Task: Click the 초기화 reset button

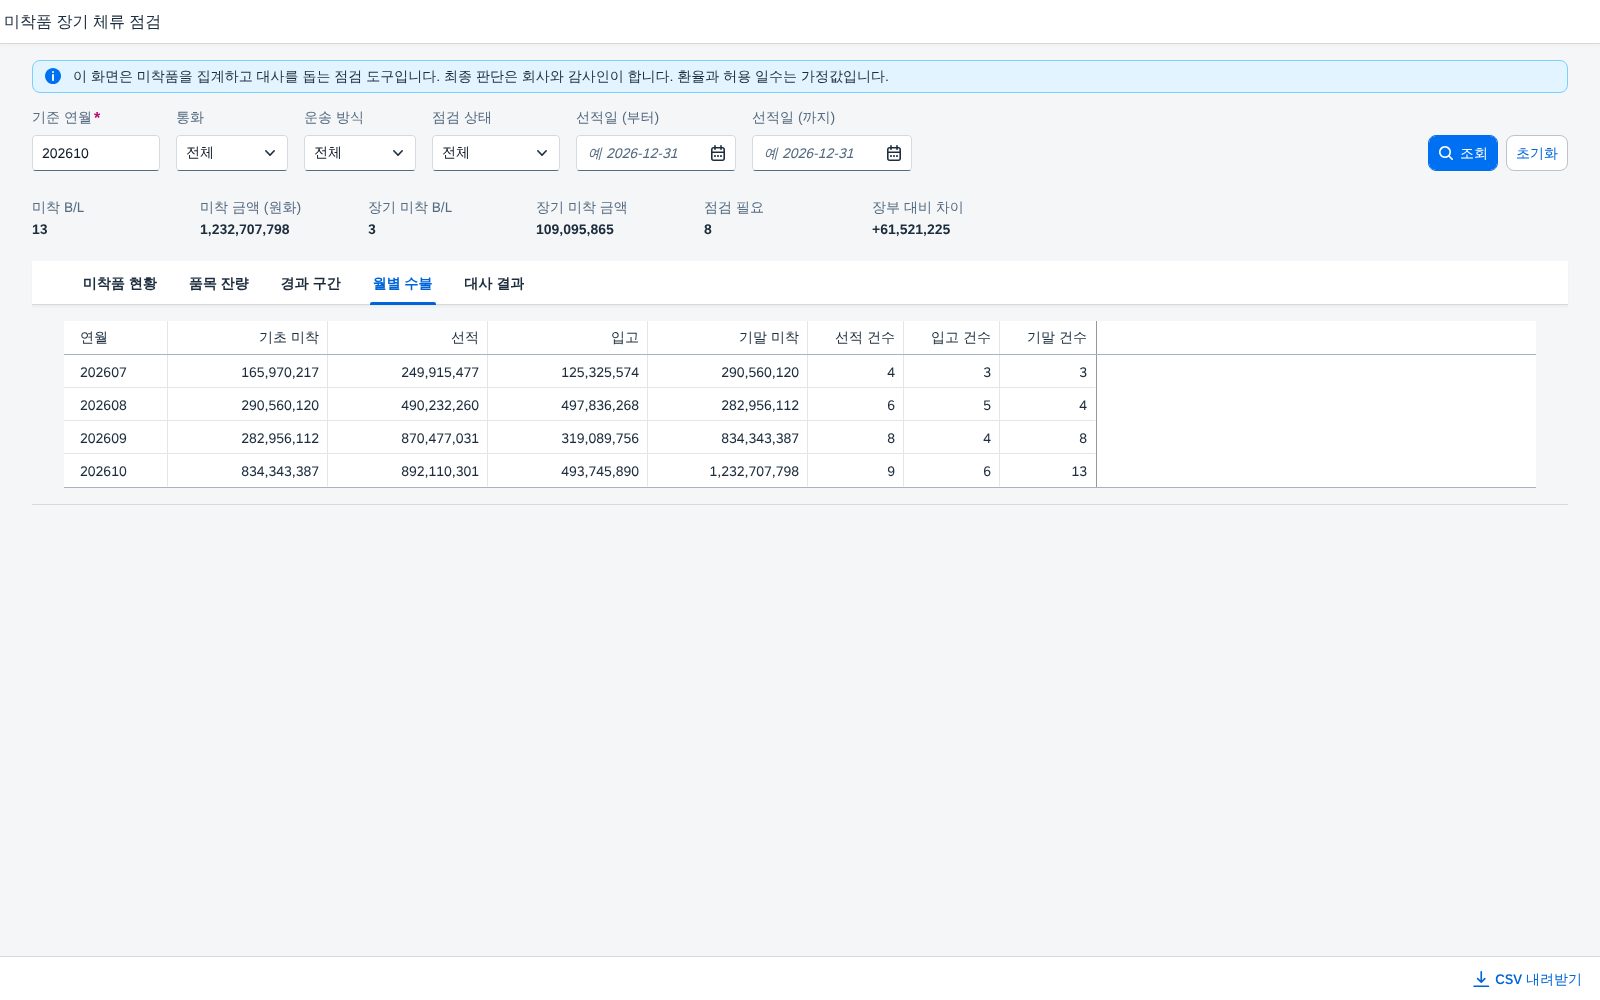Action: pos(1537,153)
